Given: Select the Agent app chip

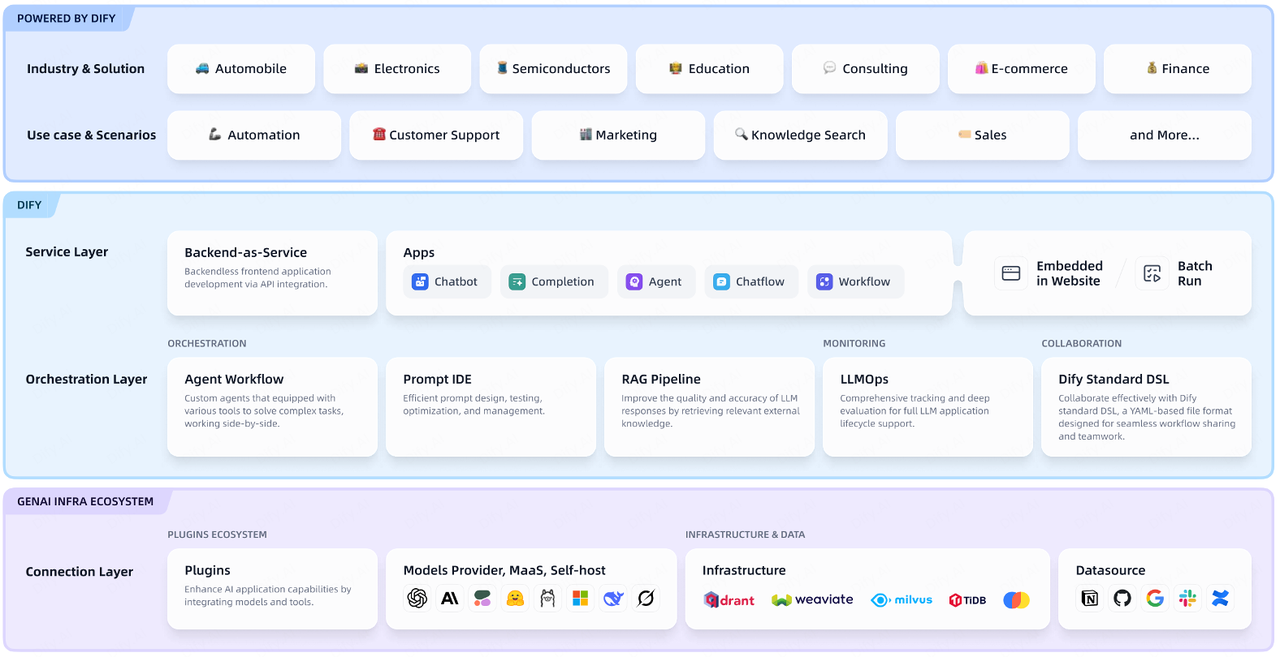Looking at the screenshot, I should tap(655, 282).
